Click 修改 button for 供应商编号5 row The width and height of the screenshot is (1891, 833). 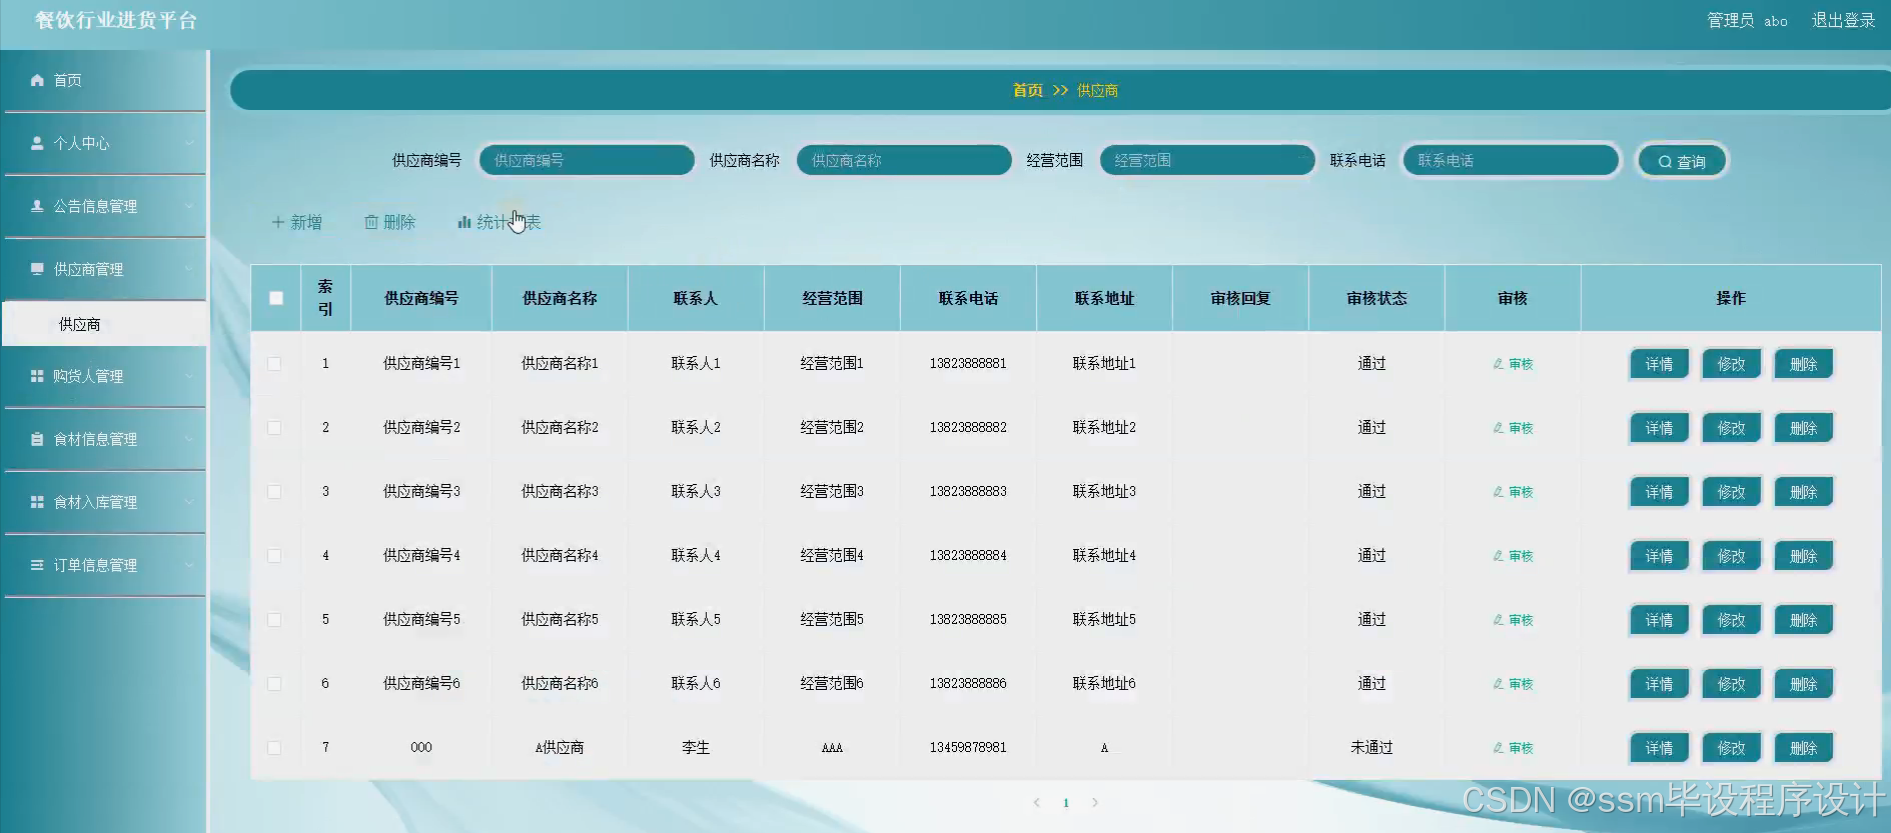pos(1731,620)
